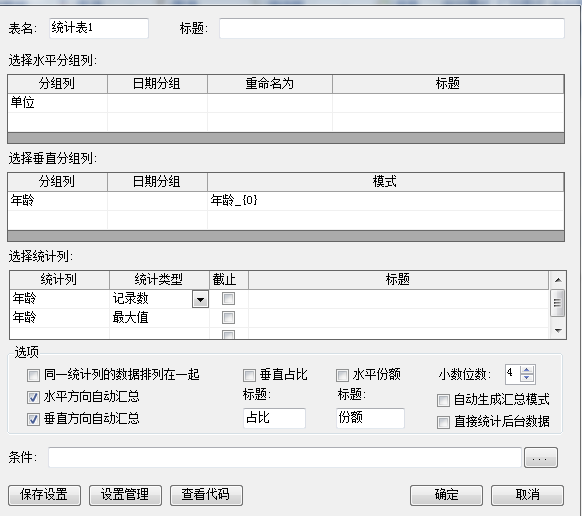
Task: Click the statistics list scroll-up arrow
Action: pyautogui.click(x=558, y=280)
